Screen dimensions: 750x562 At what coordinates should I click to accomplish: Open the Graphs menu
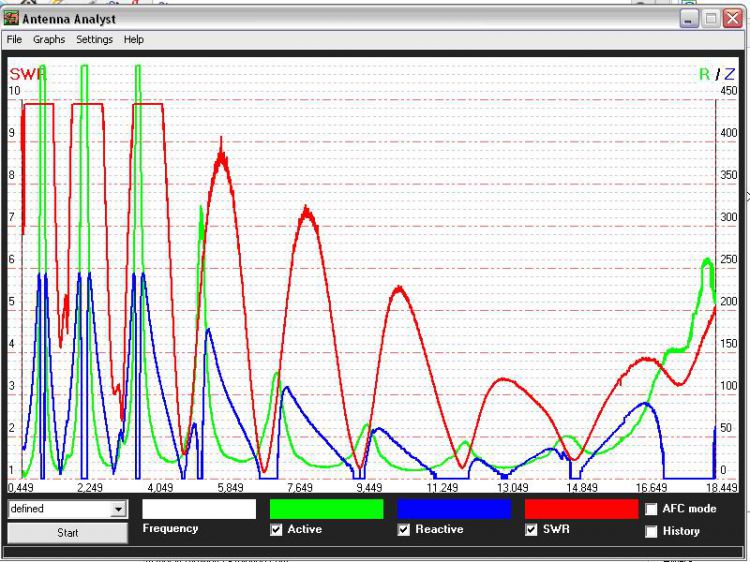pos(49,39)
